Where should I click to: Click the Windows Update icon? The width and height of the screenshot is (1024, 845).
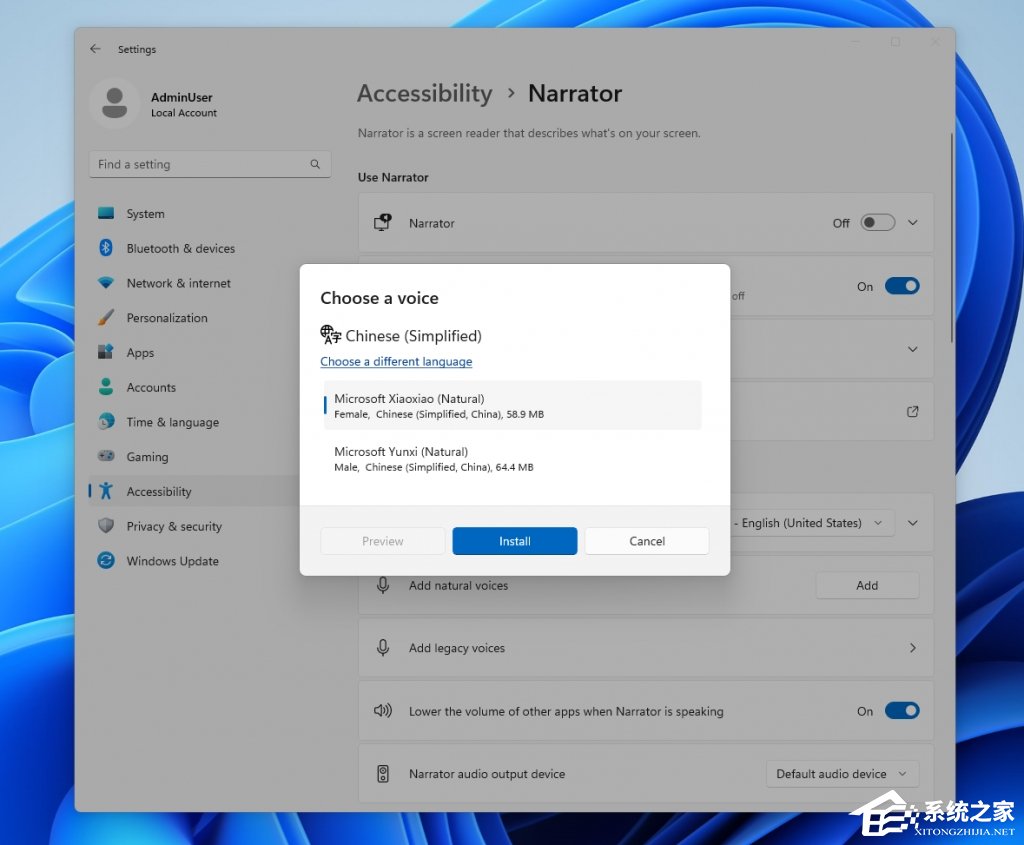[x=106, y=561]
